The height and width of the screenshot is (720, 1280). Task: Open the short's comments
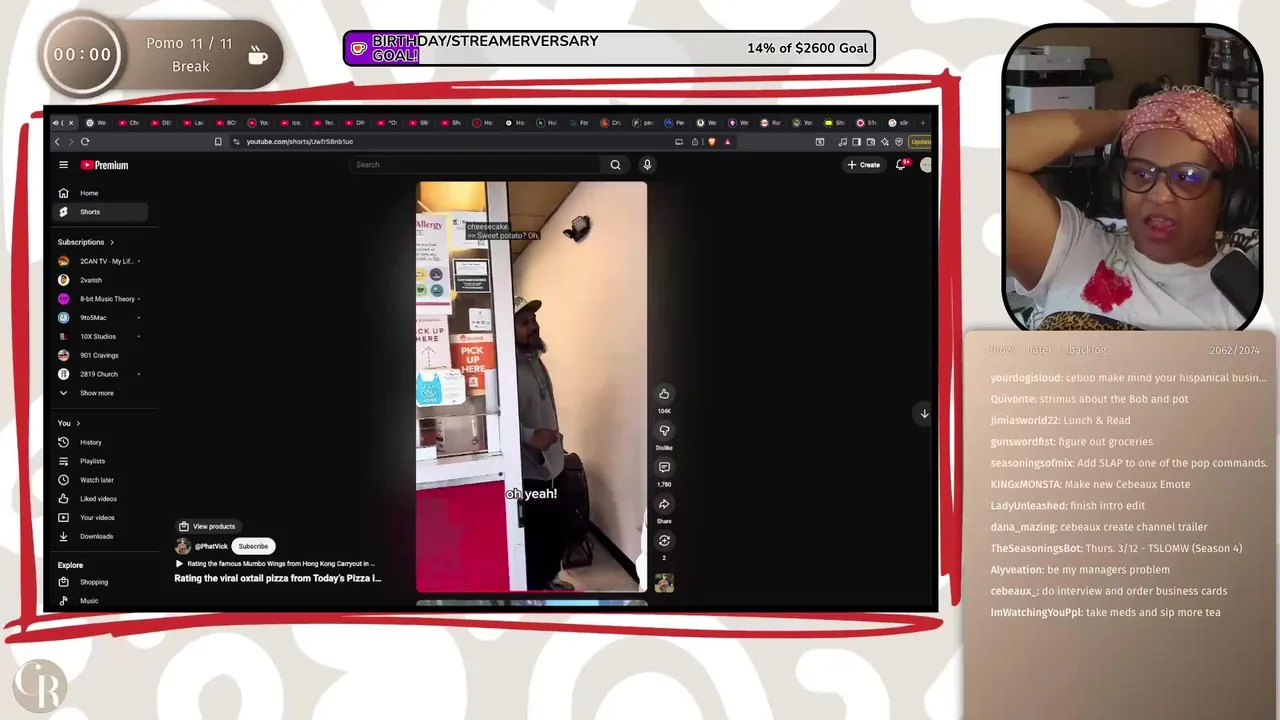(x=664, y=467)
